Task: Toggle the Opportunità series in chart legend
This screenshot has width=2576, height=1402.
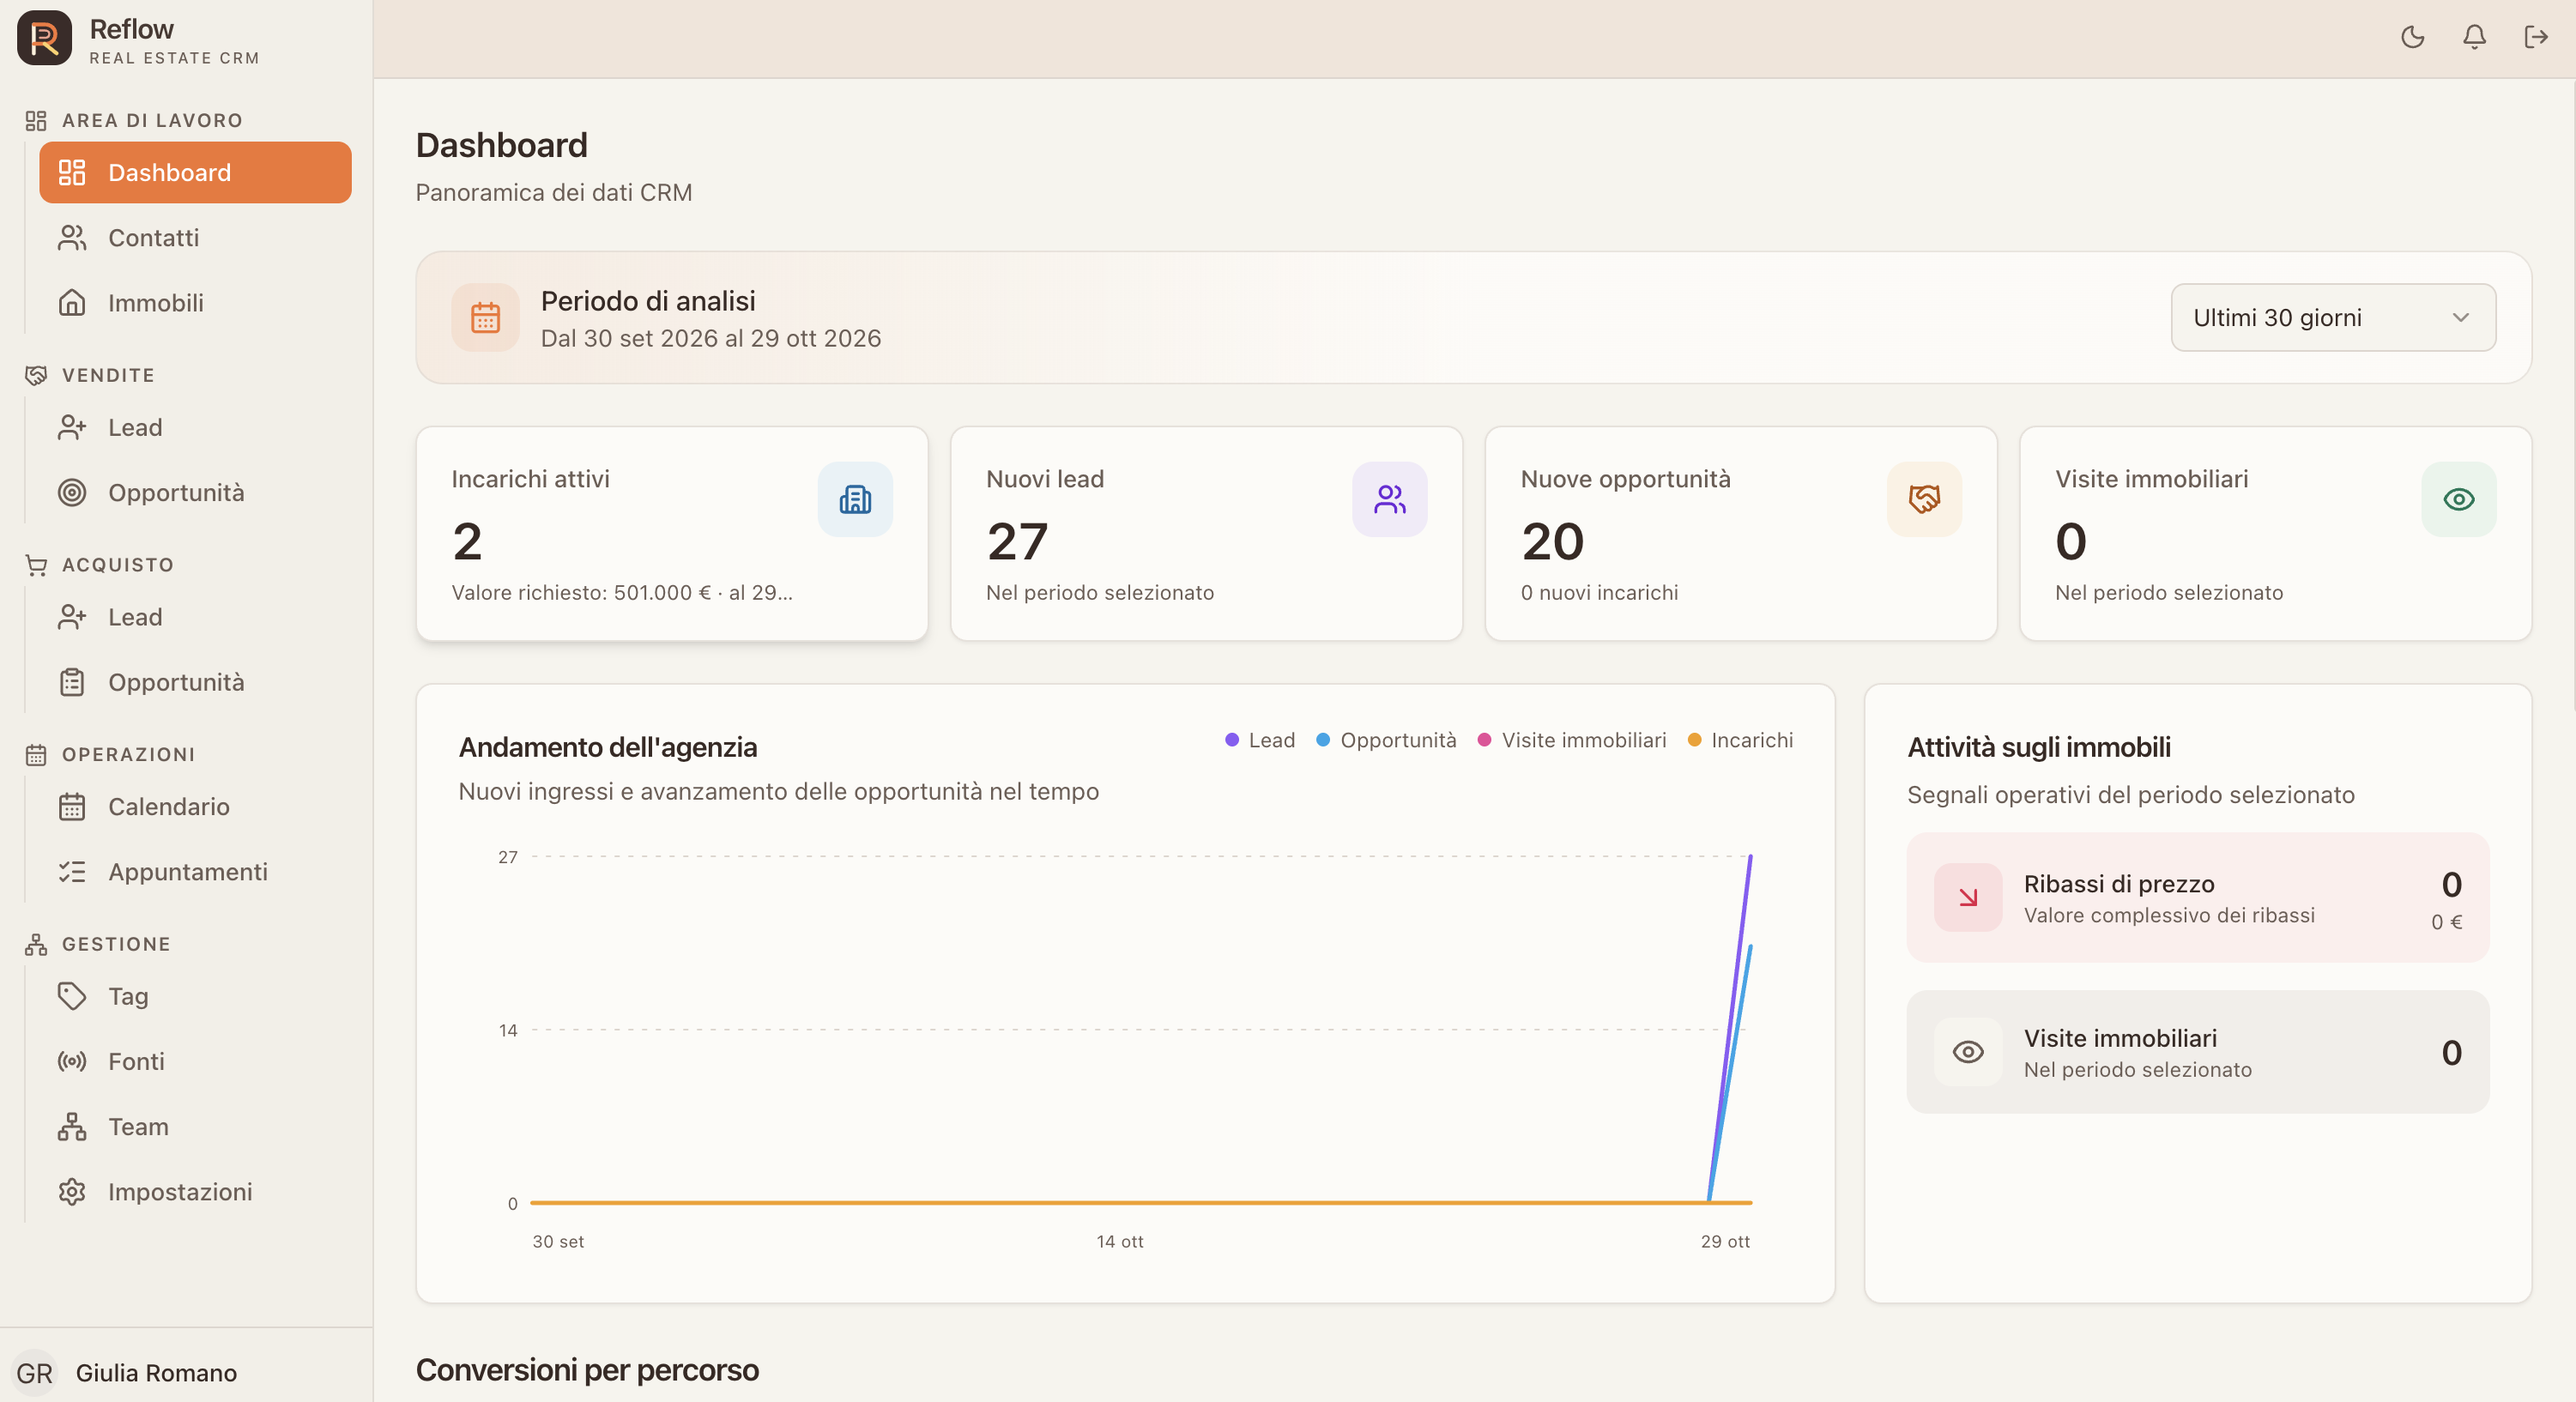Action: (x=1386, y=740)
